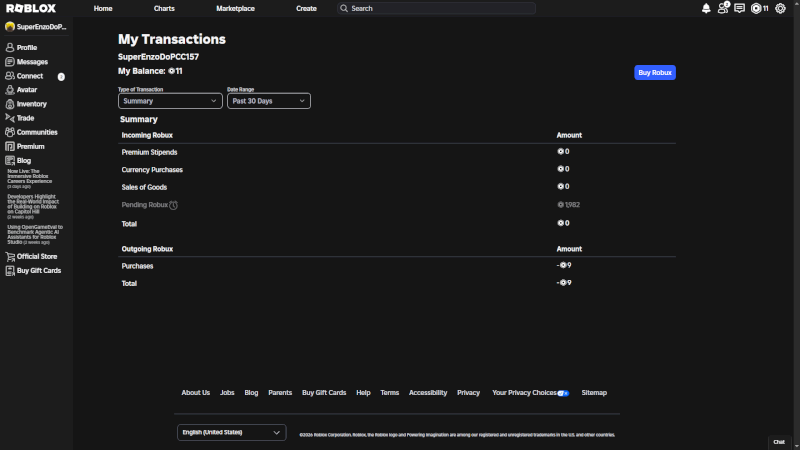Click the Buy Robux button
800x450 pixels.
point(655,73)
